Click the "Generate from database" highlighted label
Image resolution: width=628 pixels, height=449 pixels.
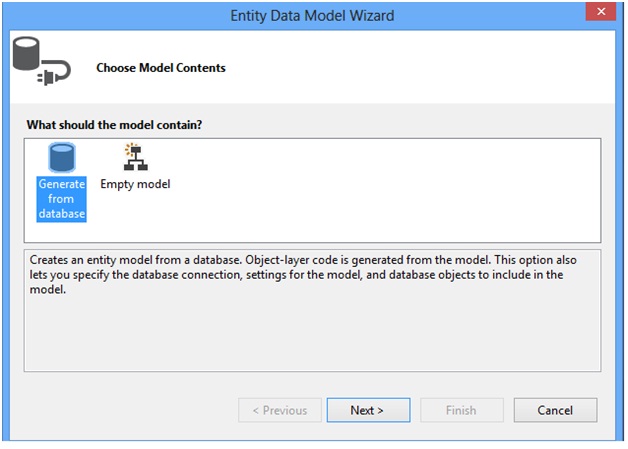[62, 198]
